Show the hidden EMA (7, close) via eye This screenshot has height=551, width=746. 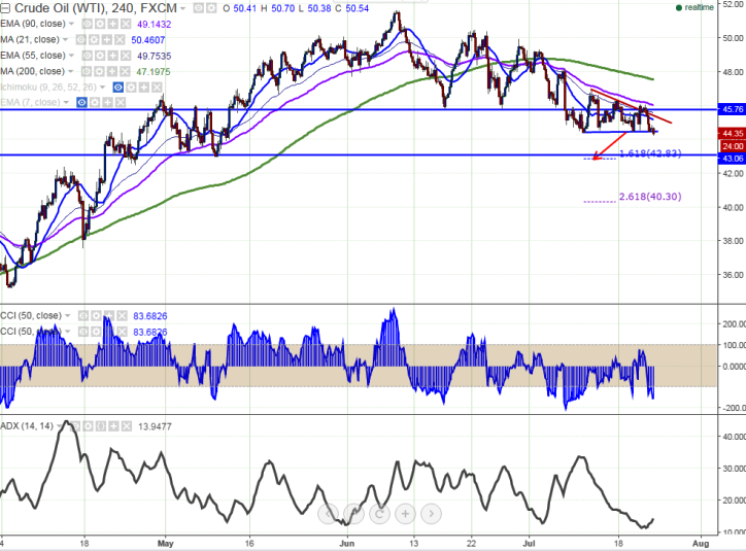pyautogui.click(x=82, y=102)
